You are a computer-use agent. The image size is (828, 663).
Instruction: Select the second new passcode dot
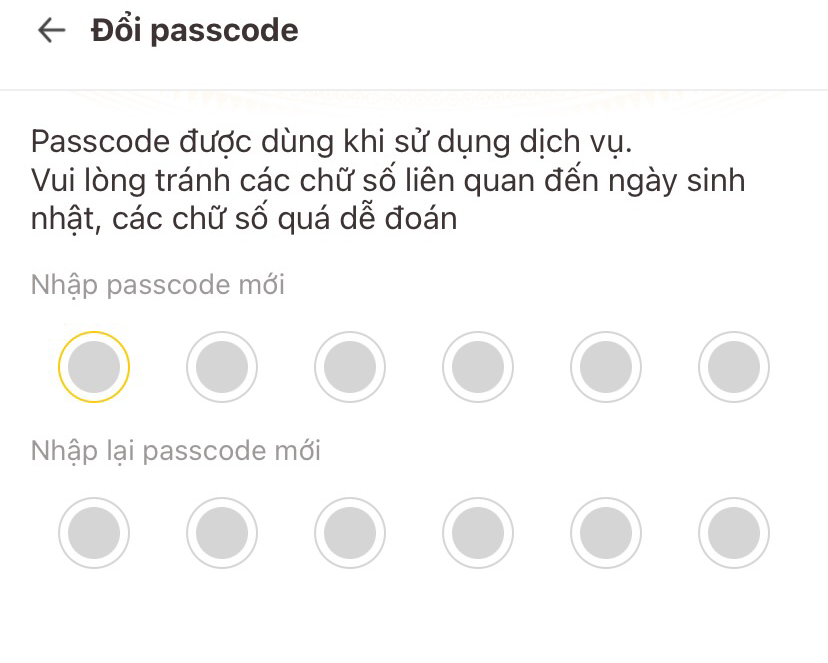click(221, 366)
